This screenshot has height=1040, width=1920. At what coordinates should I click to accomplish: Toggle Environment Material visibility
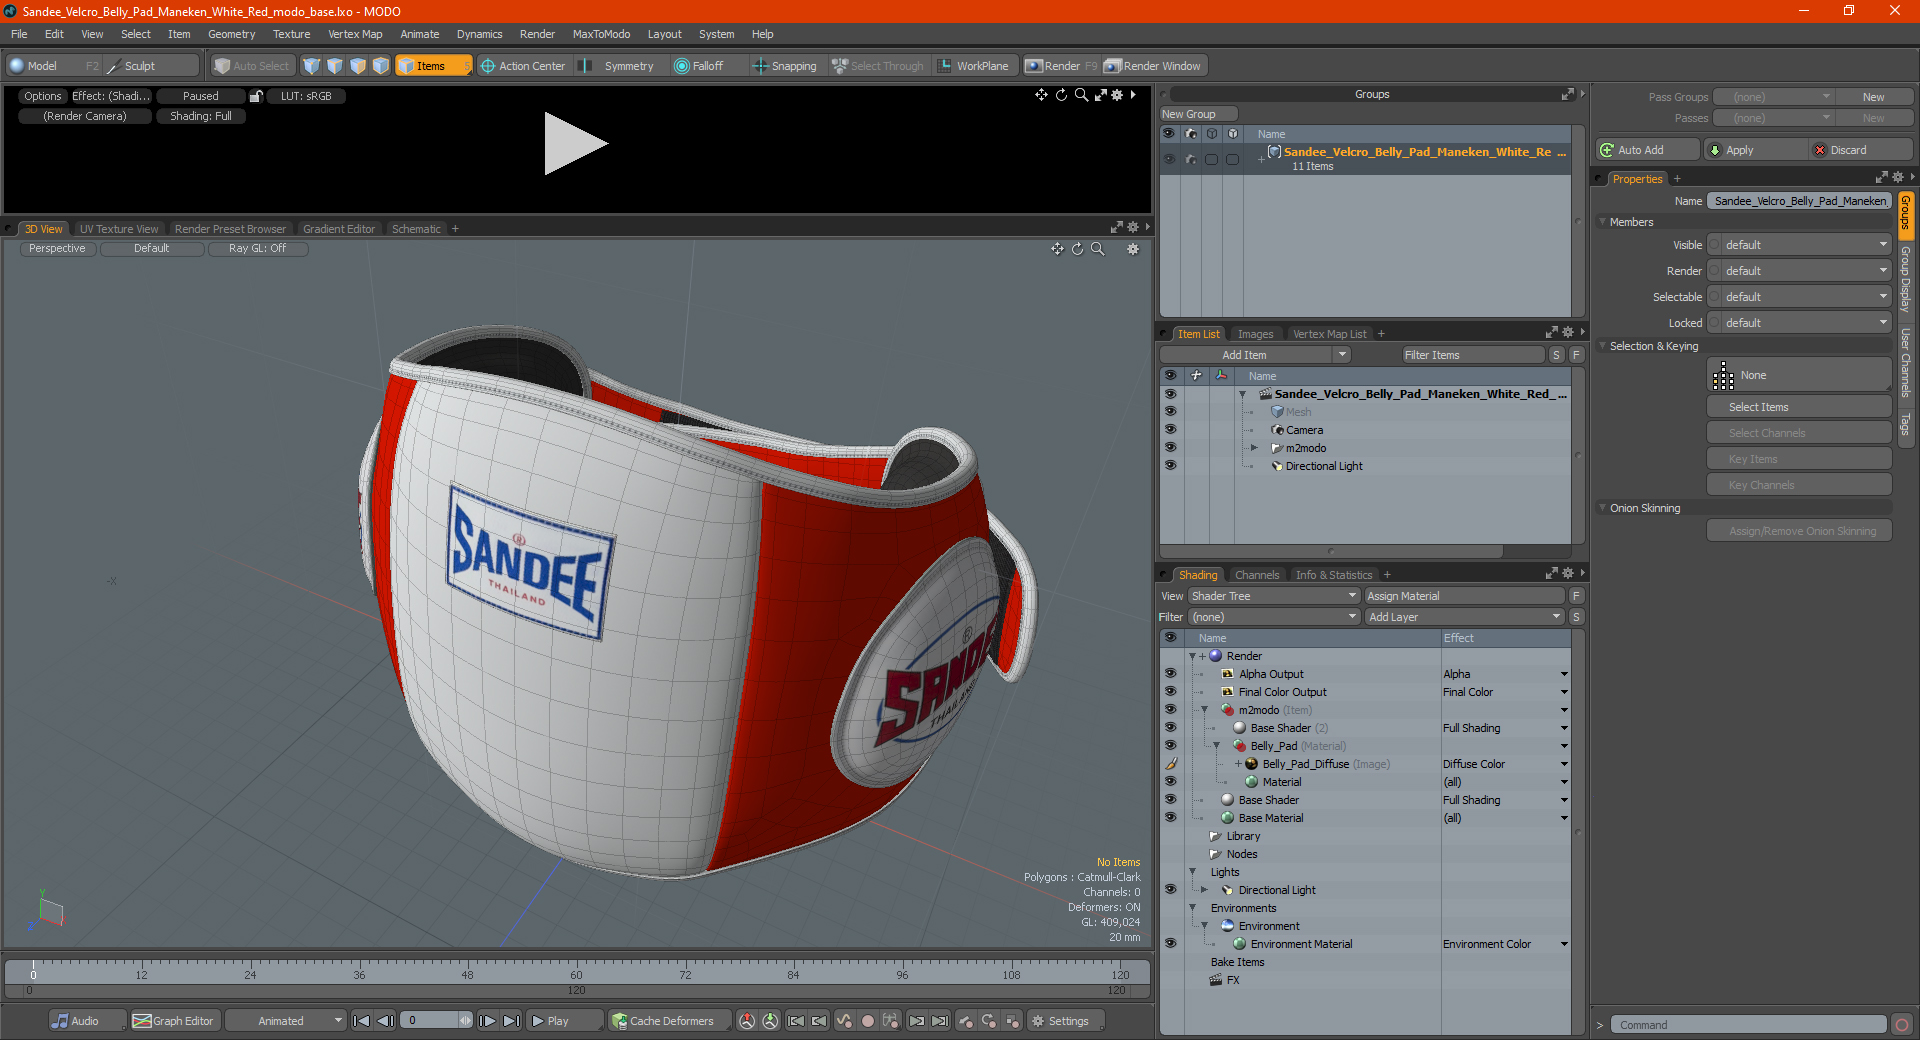pos(1170,944)
